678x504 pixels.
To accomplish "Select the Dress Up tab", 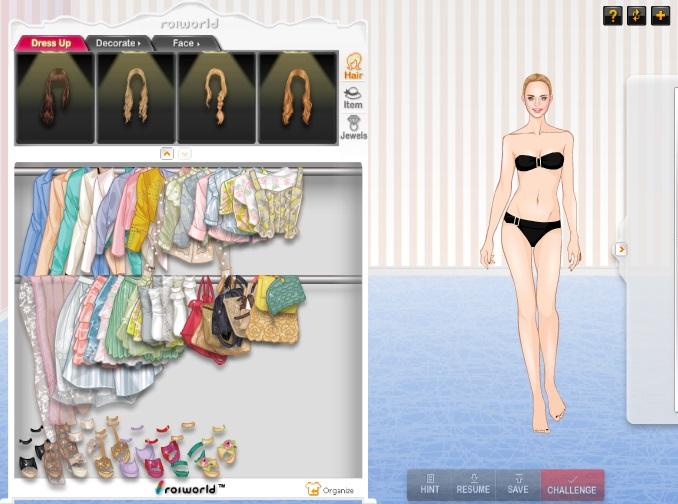I will coord(50,43).
